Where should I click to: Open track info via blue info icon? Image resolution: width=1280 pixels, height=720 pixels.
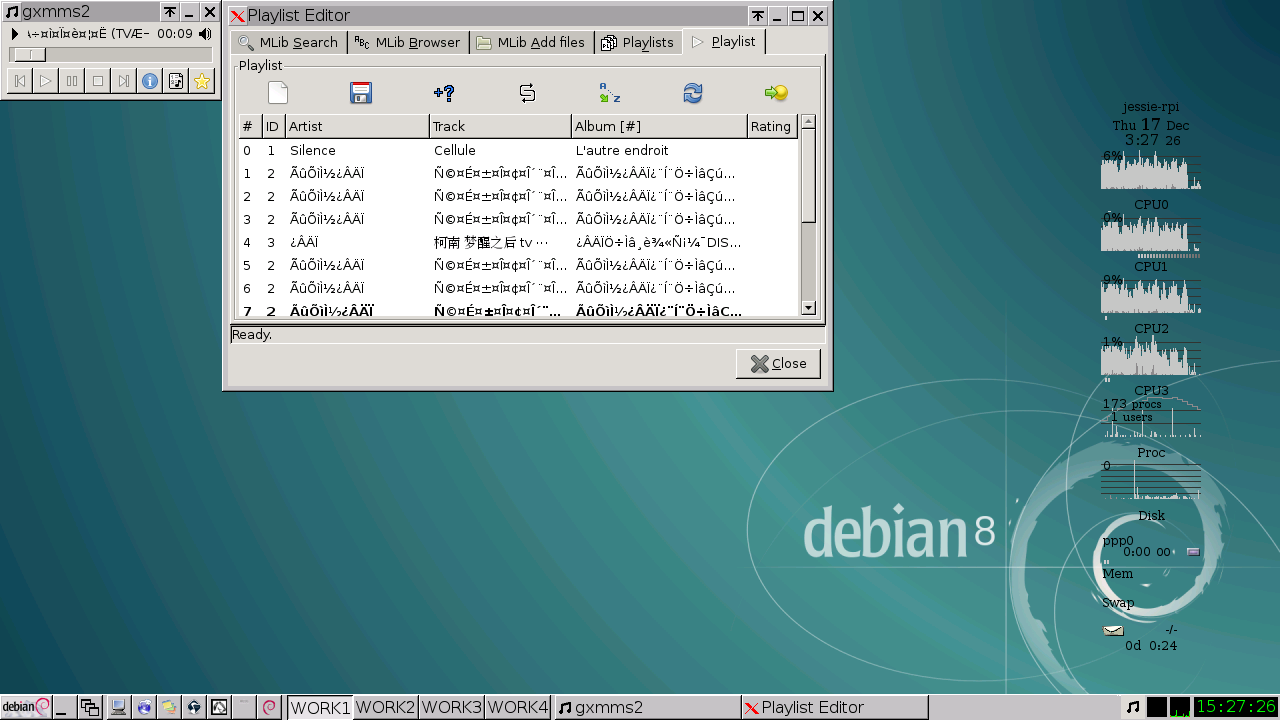(150, 81)
